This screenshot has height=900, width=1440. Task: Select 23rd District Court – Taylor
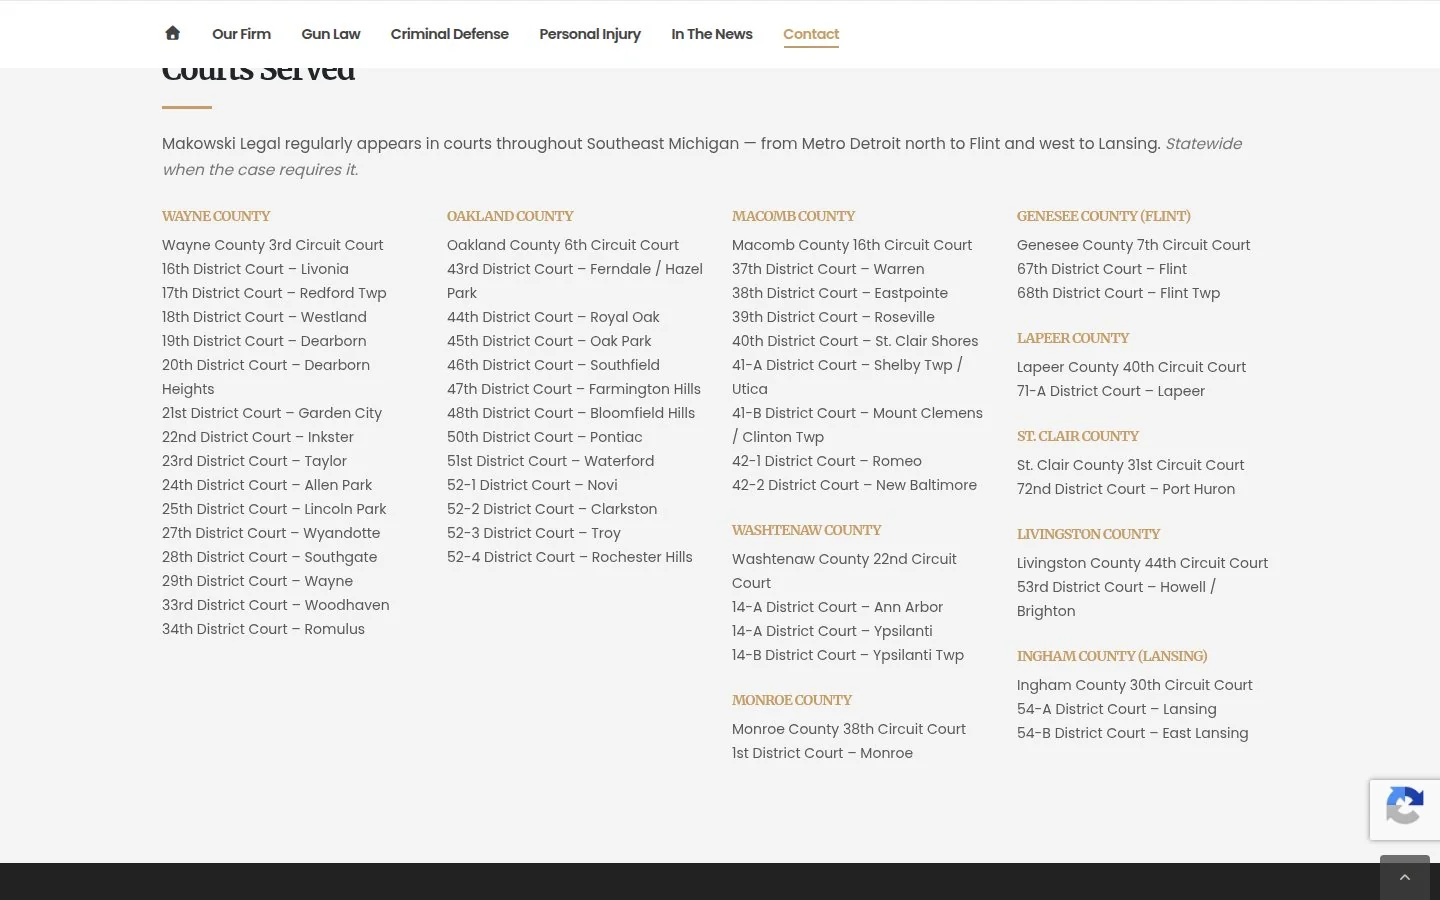[x=255, y=461]
